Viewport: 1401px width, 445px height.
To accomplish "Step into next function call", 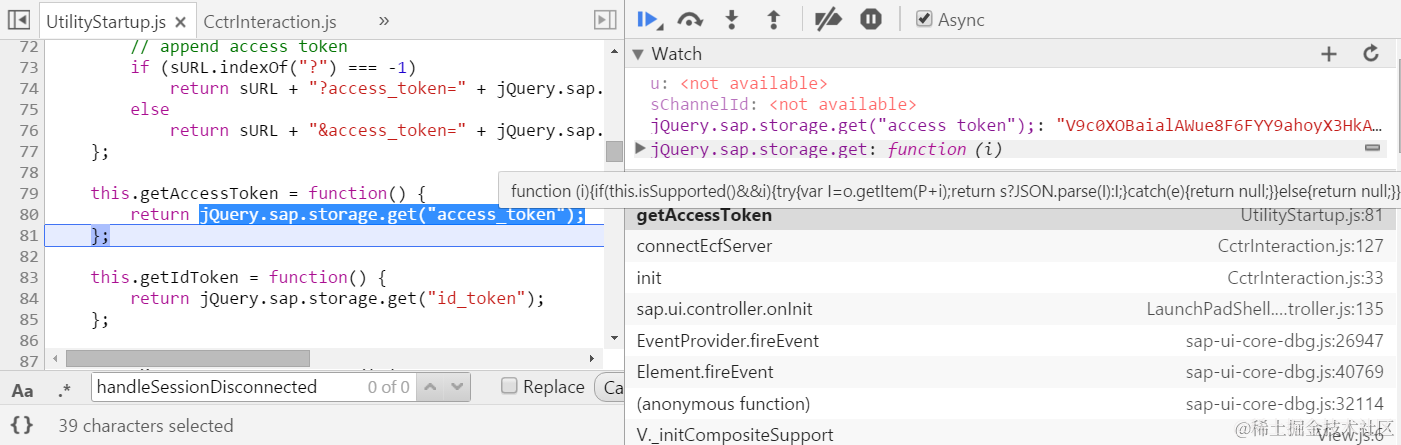I will (731, 19).
